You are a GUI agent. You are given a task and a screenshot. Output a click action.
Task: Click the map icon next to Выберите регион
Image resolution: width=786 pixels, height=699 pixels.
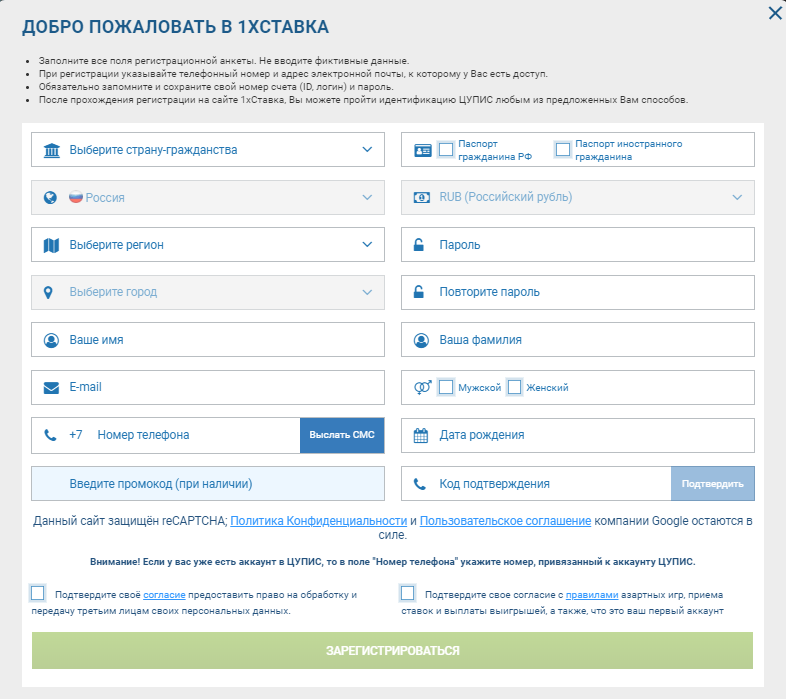pyautogui.click(x=51, y=245)
